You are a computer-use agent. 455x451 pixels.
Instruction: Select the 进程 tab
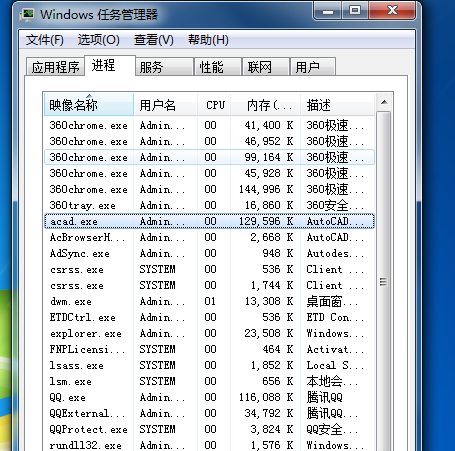[110, 65]
